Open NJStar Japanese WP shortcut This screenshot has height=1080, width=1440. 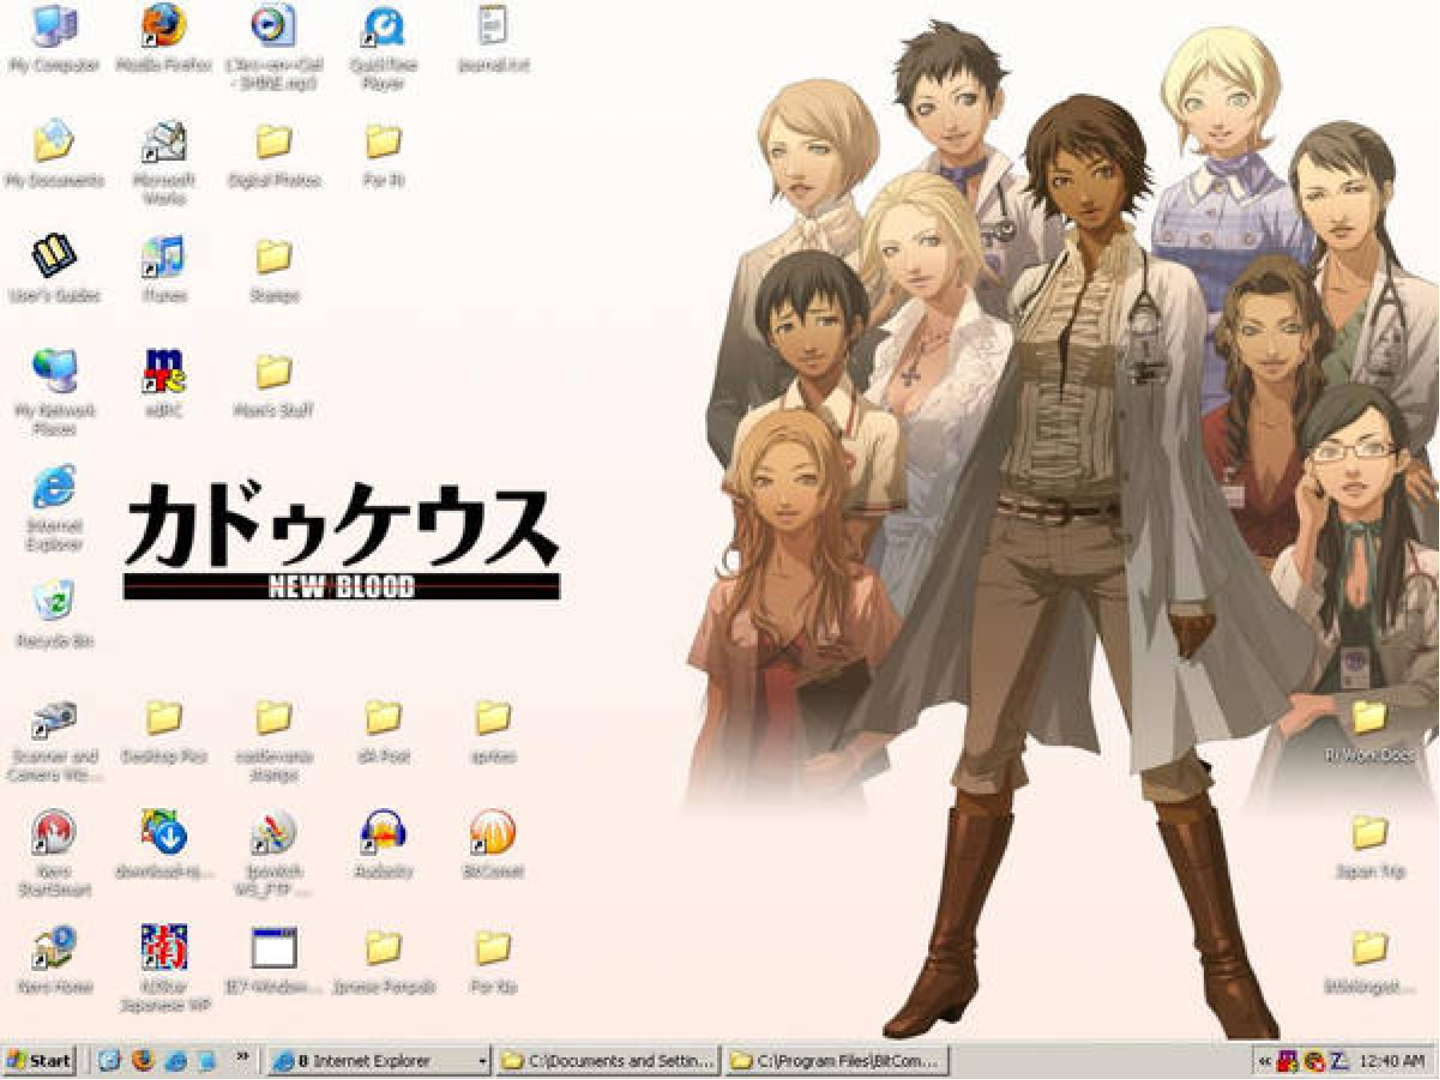click(x=163, y=948)
